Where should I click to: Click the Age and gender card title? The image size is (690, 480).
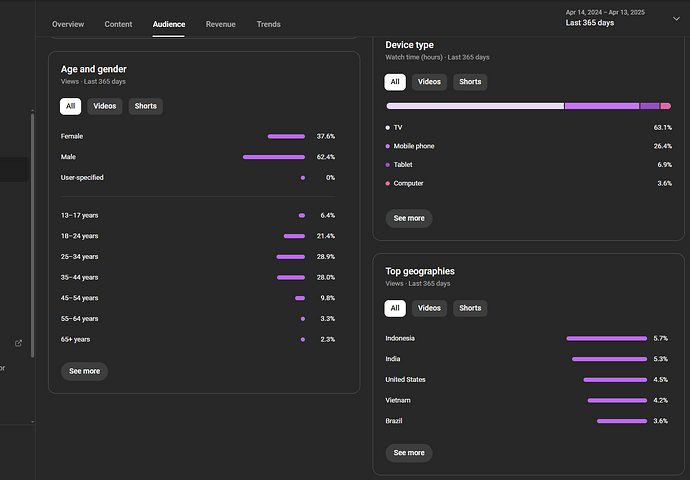pos(94,70)
